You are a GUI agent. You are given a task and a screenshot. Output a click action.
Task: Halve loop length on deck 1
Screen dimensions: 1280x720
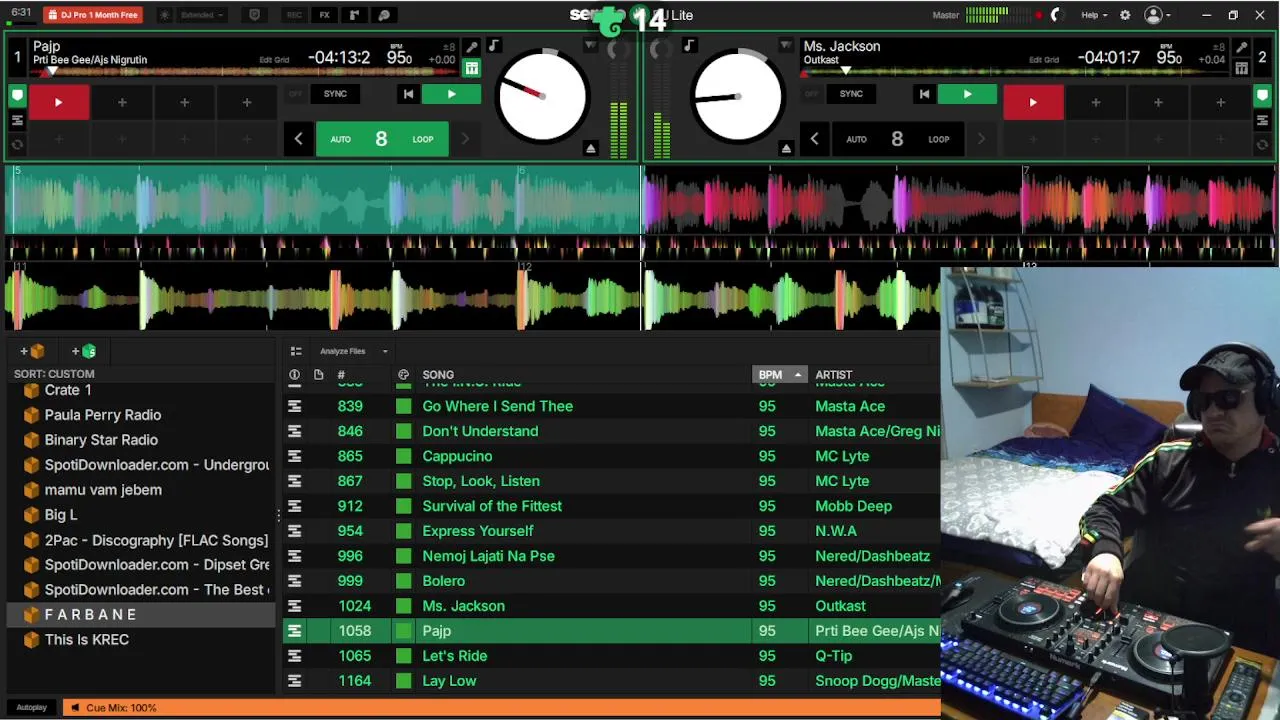tap(298, 139)
